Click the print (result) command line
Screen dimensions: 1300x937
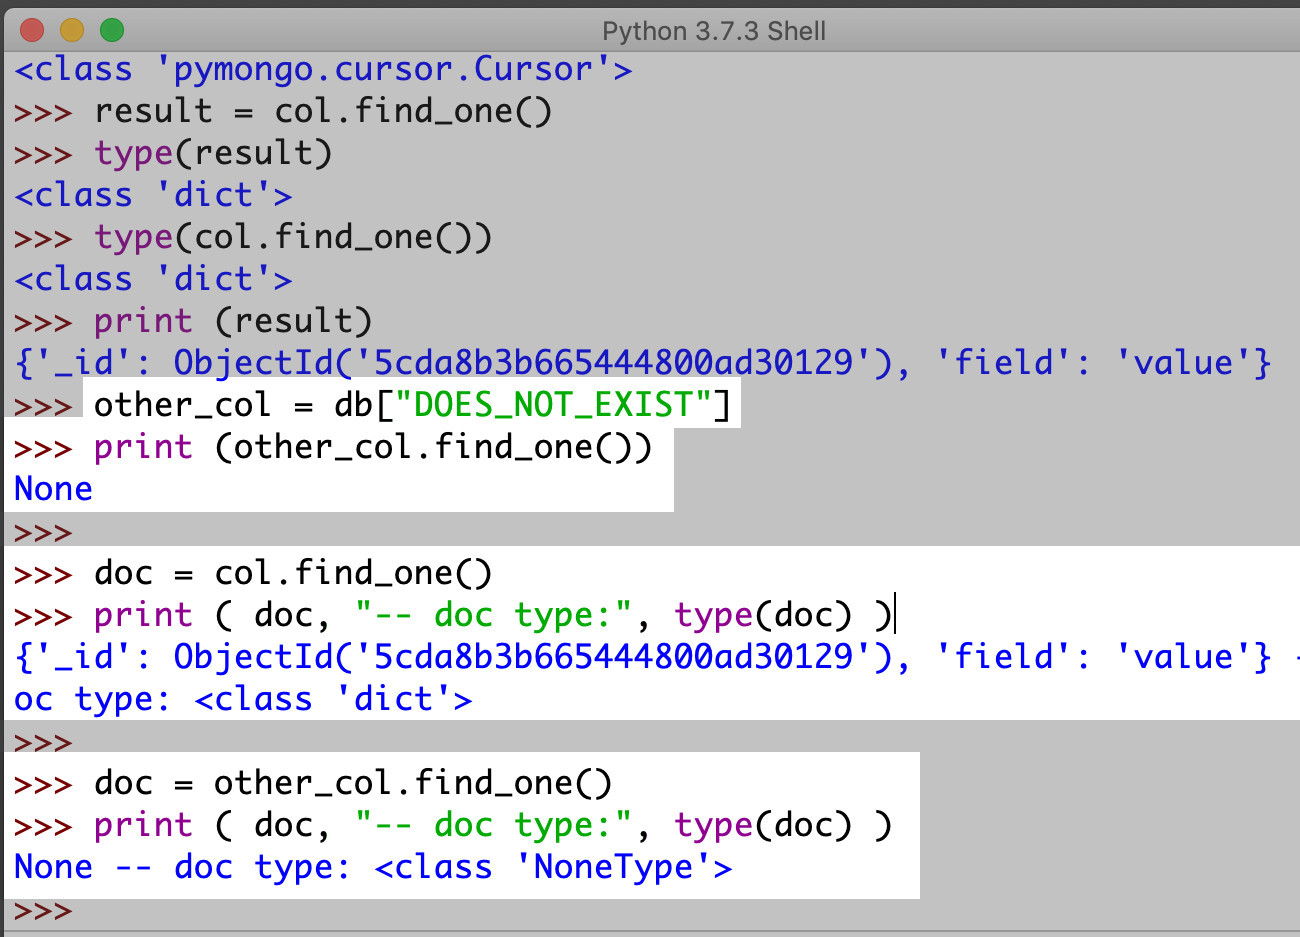(230, 320)
